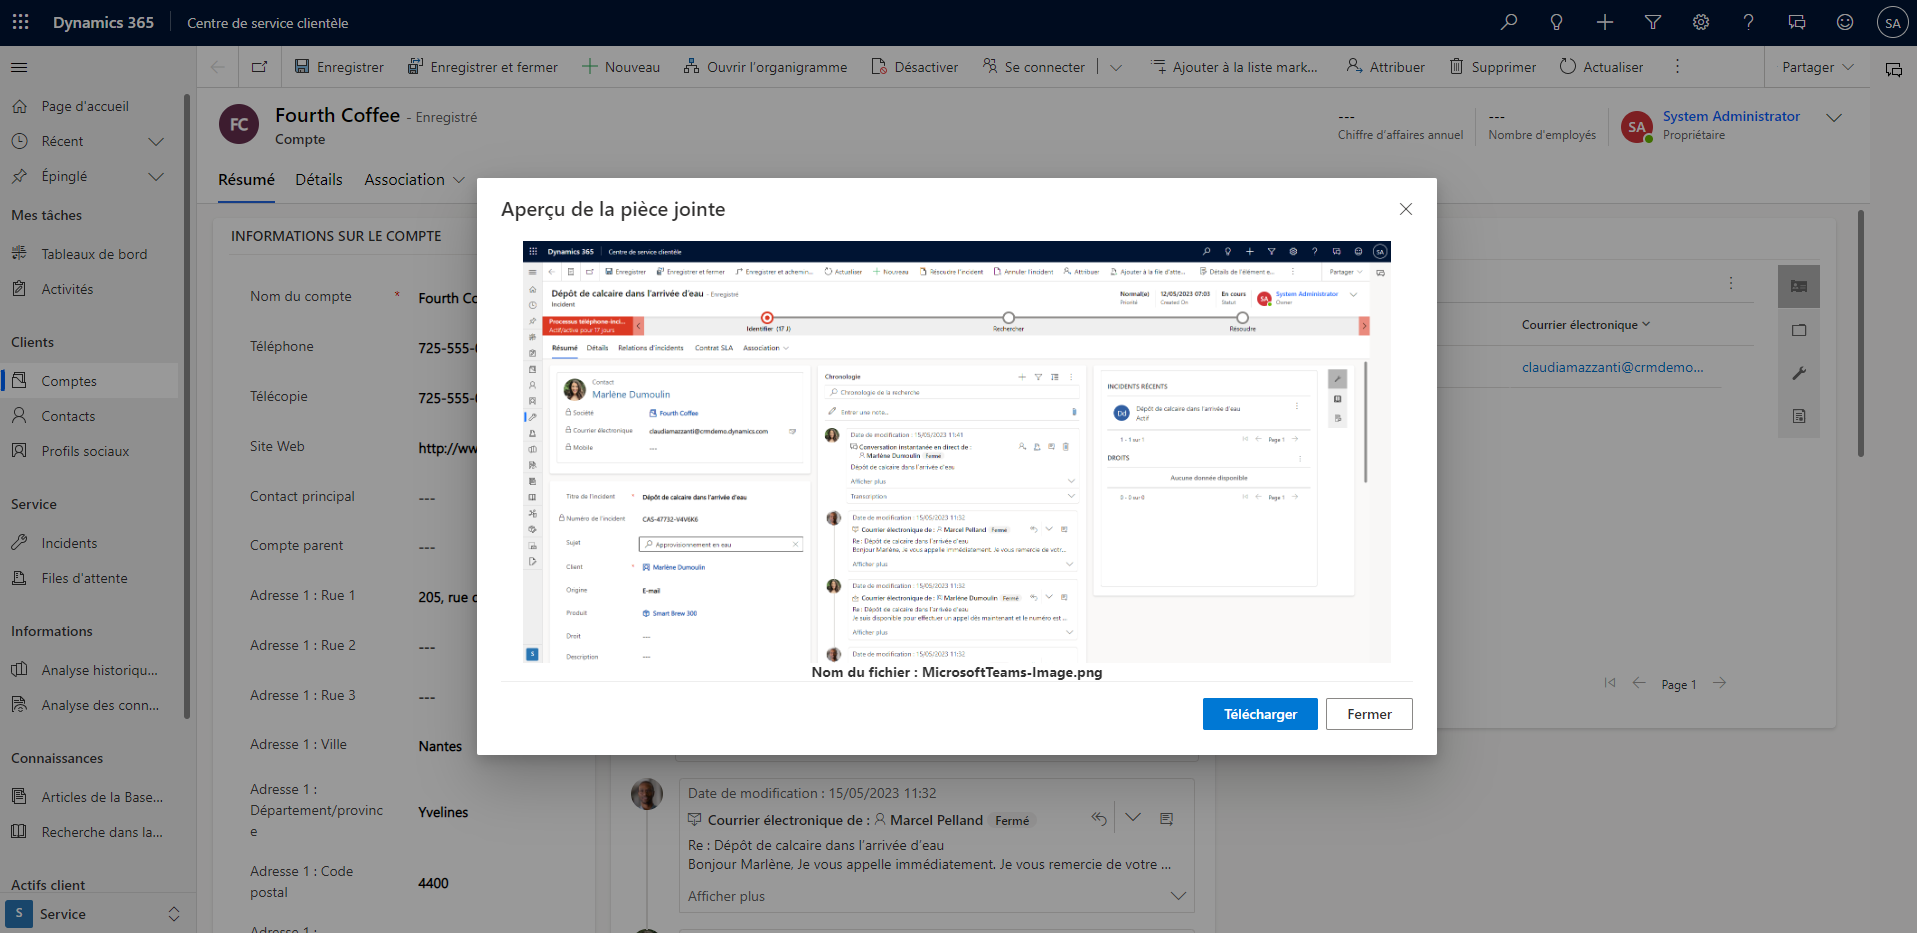Open Ouvrir l'organigramme command
This screenshot has height=933, width=1917.
click(765, 67)
